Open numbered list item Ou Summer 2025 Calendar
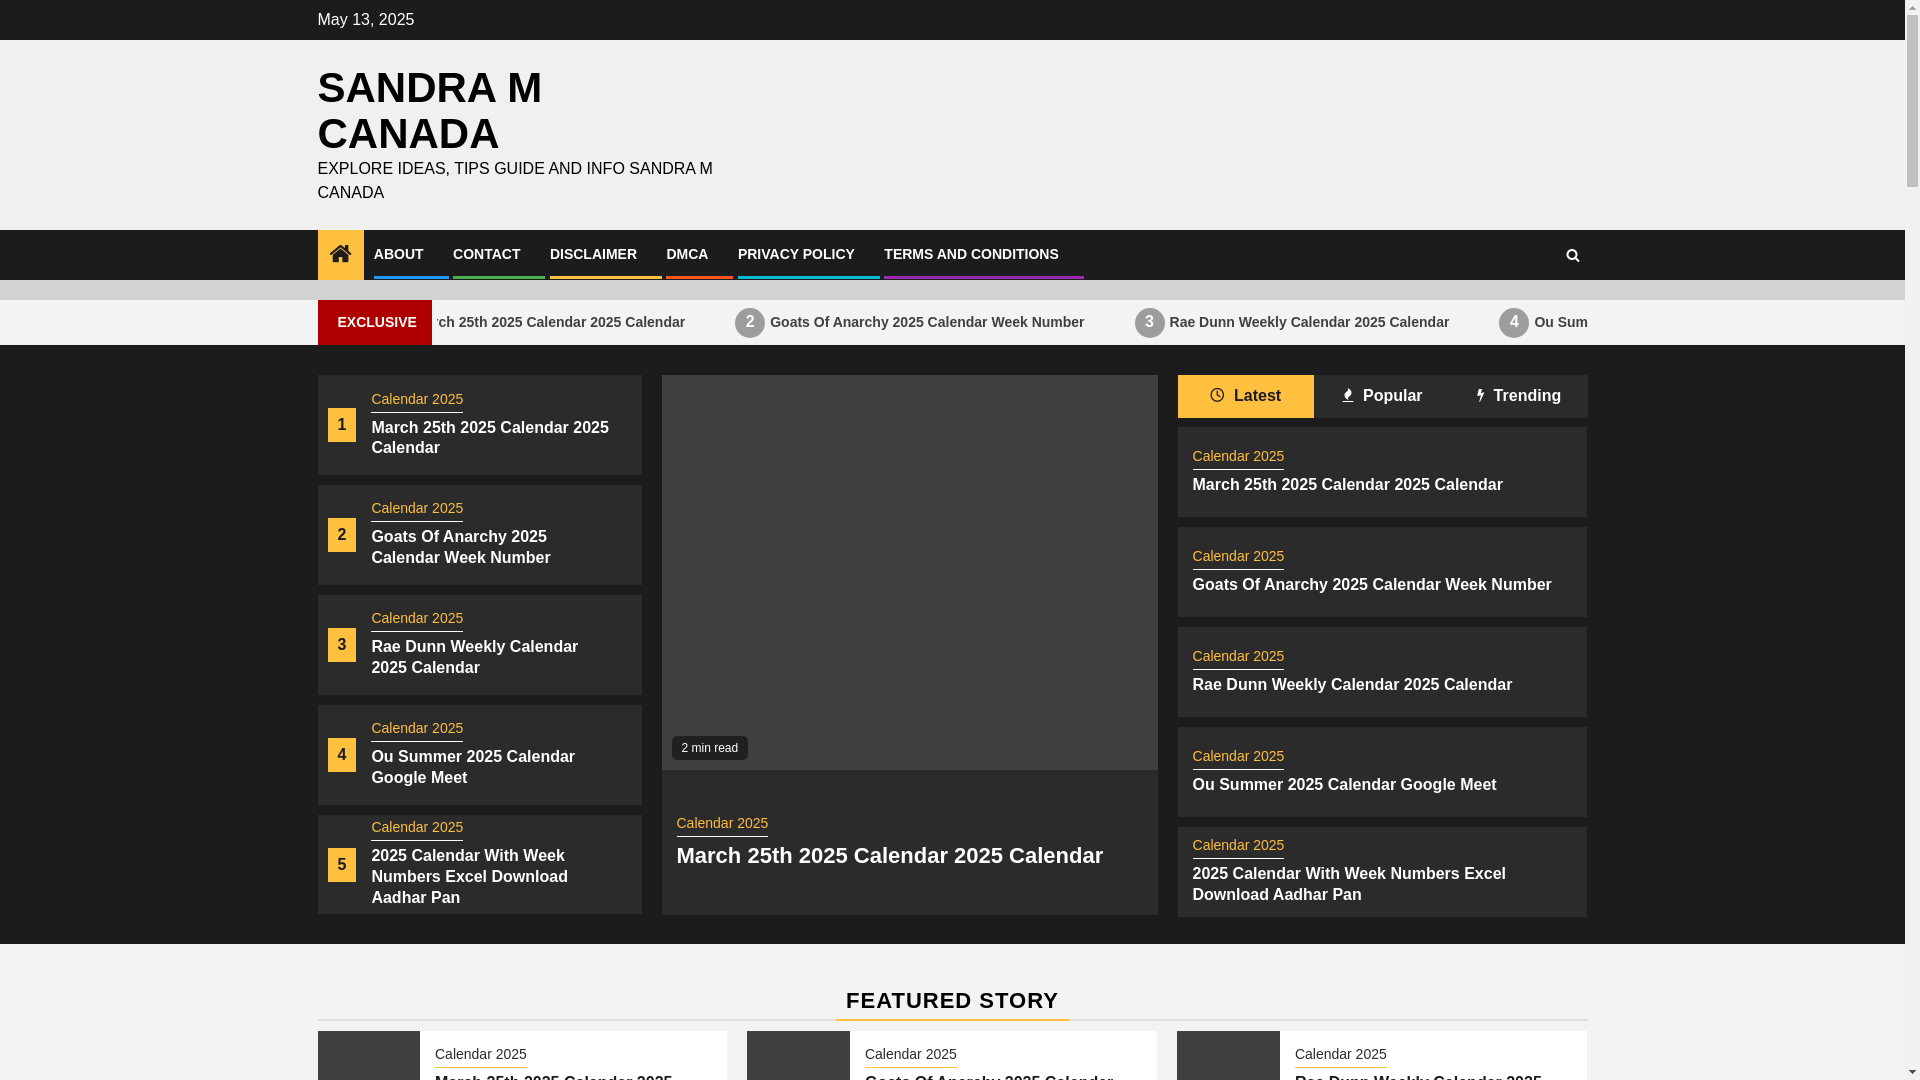The height and width of the screenshot is (1080, 1920). (473, 767)
